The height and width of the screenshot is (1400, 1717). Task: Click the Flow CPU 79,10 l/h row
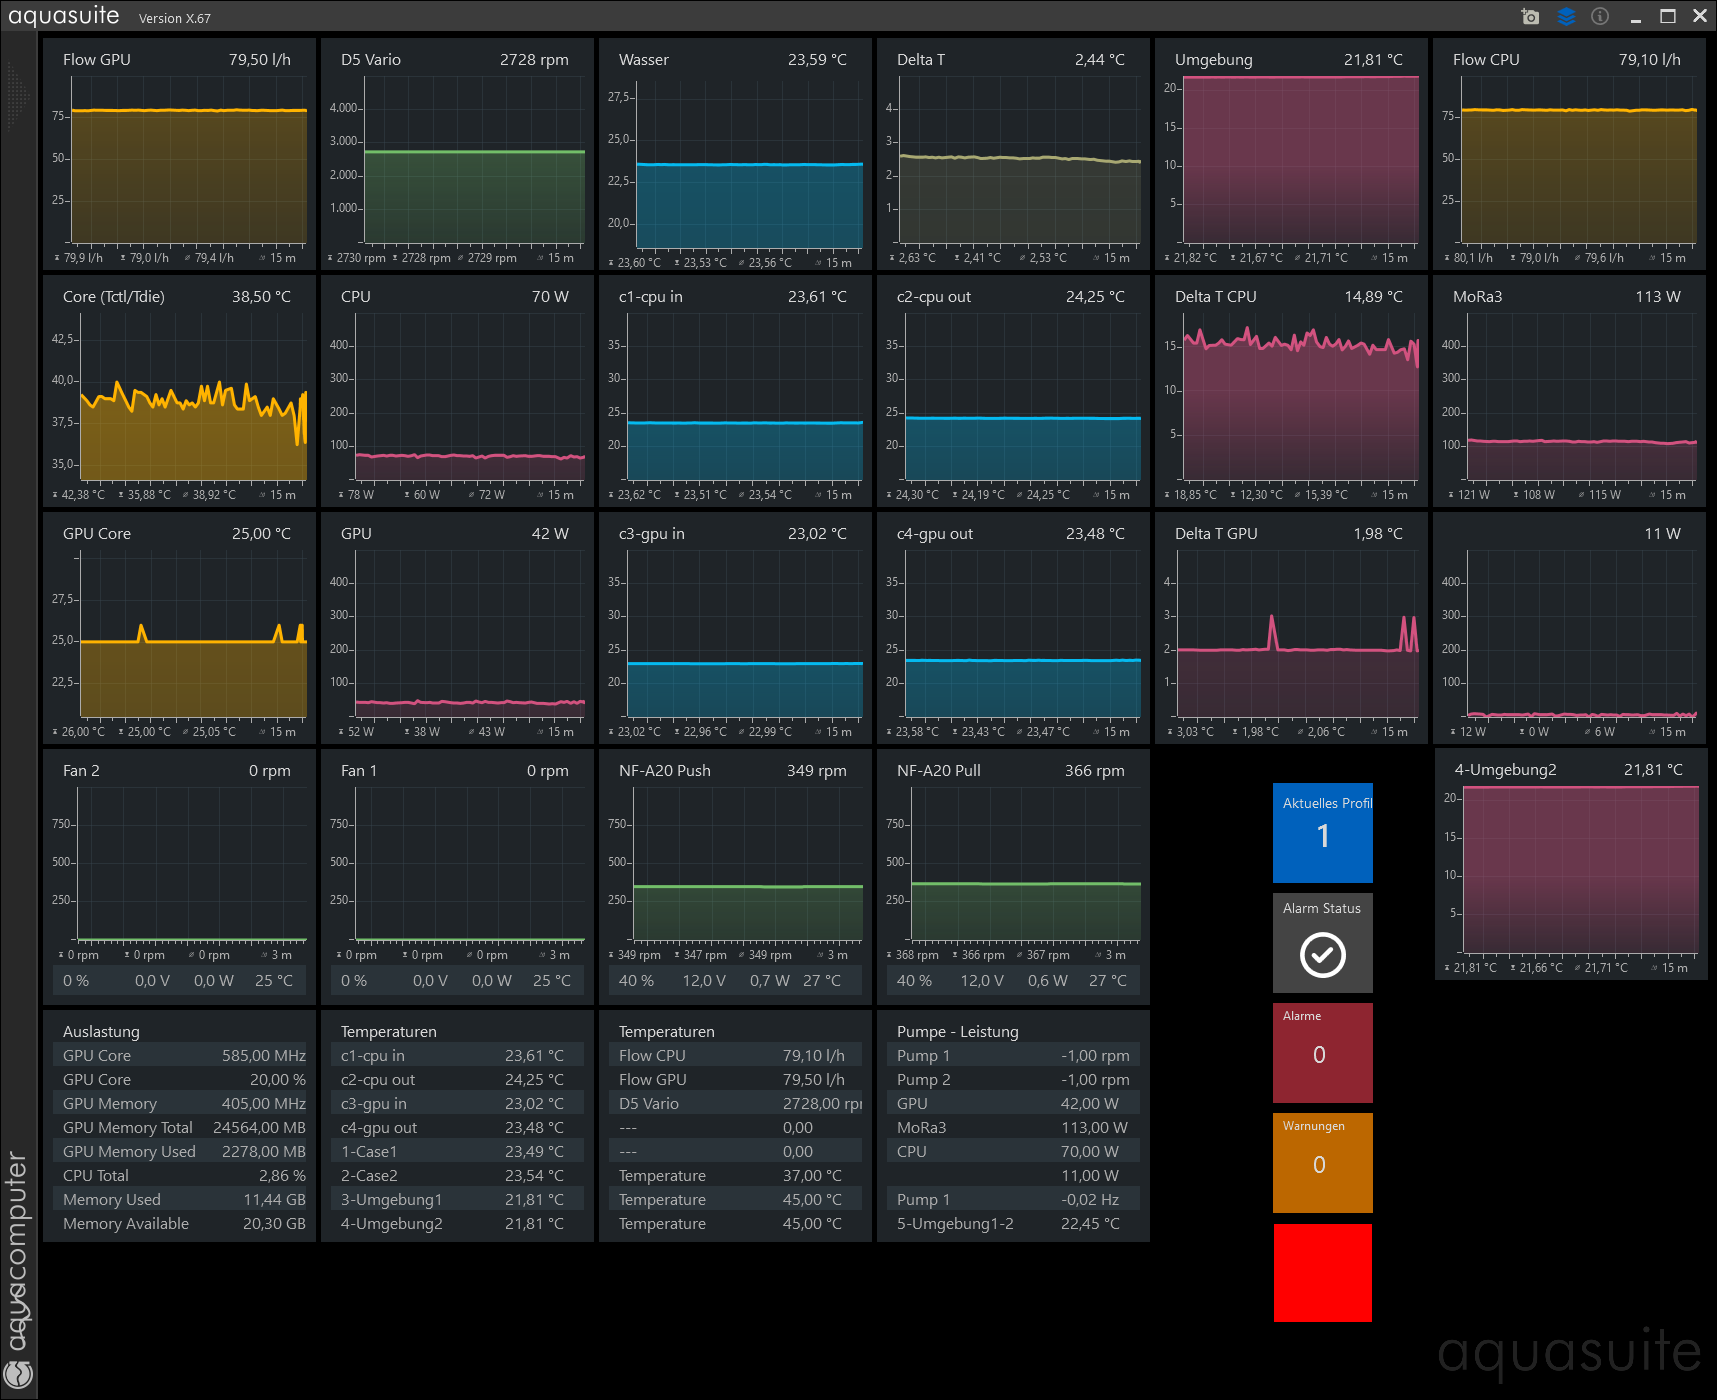pos(735,1055)
